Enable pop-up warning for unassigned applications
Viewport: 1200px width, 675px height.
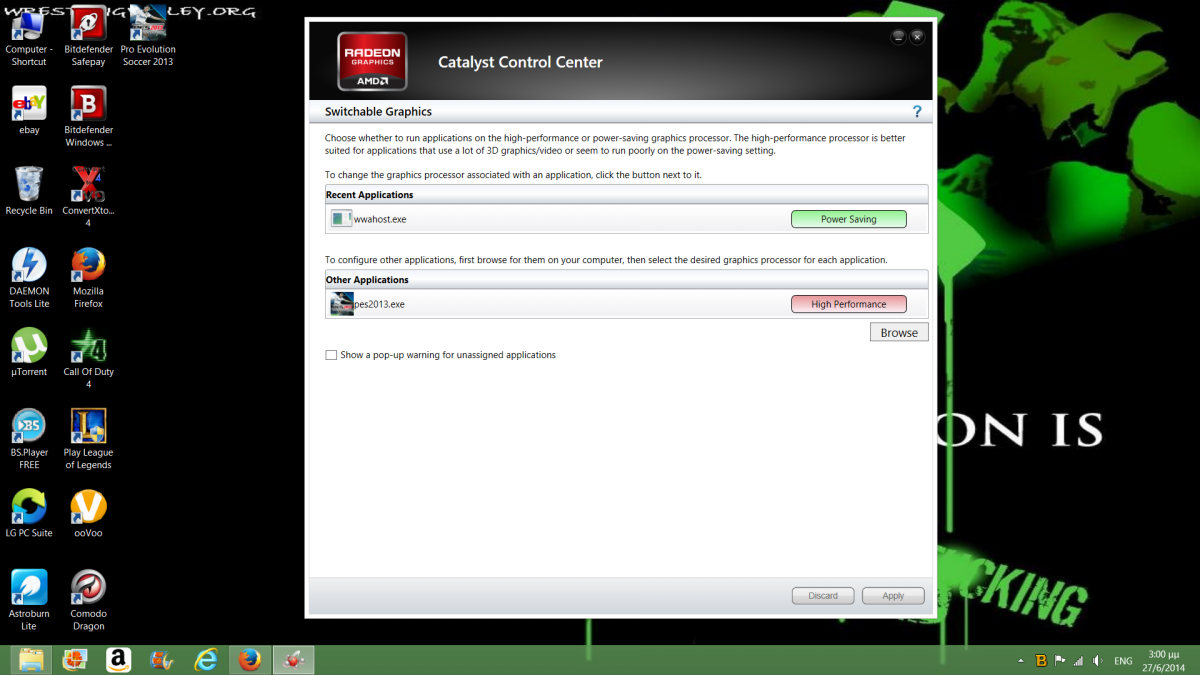click(x=331, y=355)
